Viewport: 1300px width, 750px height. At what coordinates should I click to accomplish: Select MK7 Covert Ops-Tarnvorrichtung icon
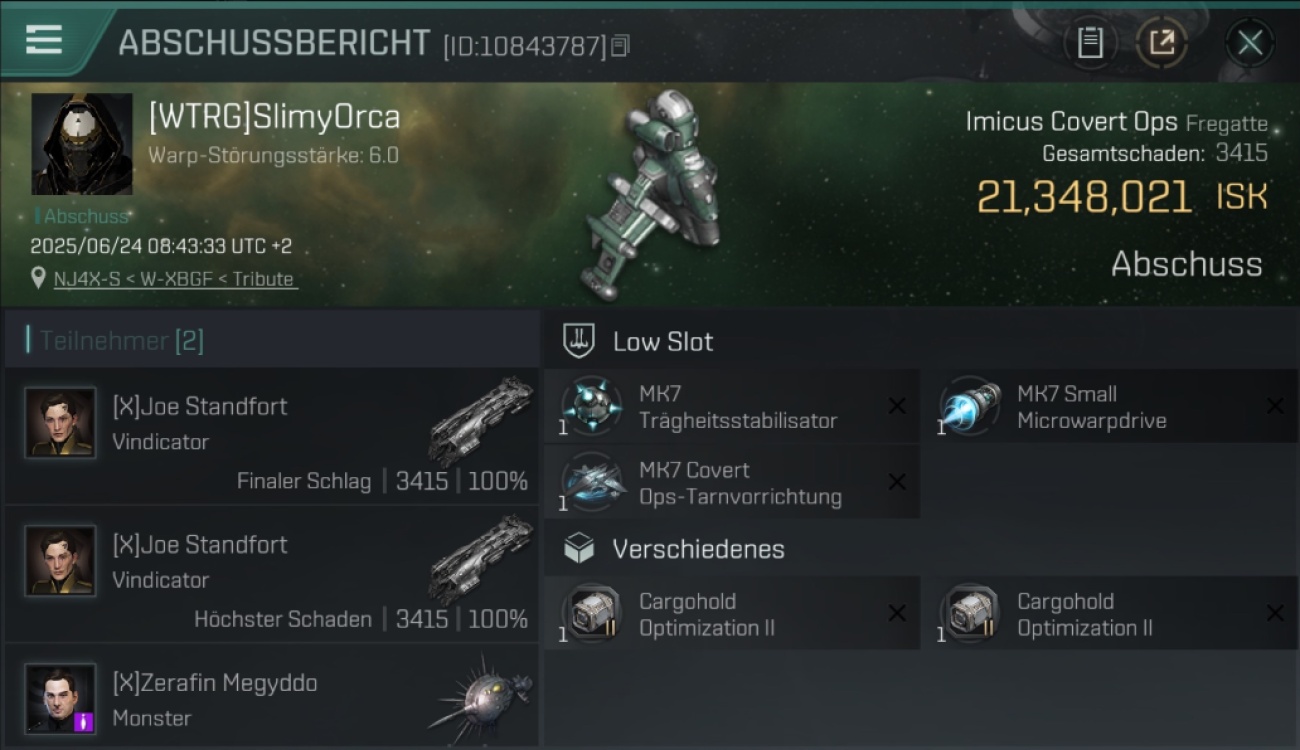(x=592, y=483)
